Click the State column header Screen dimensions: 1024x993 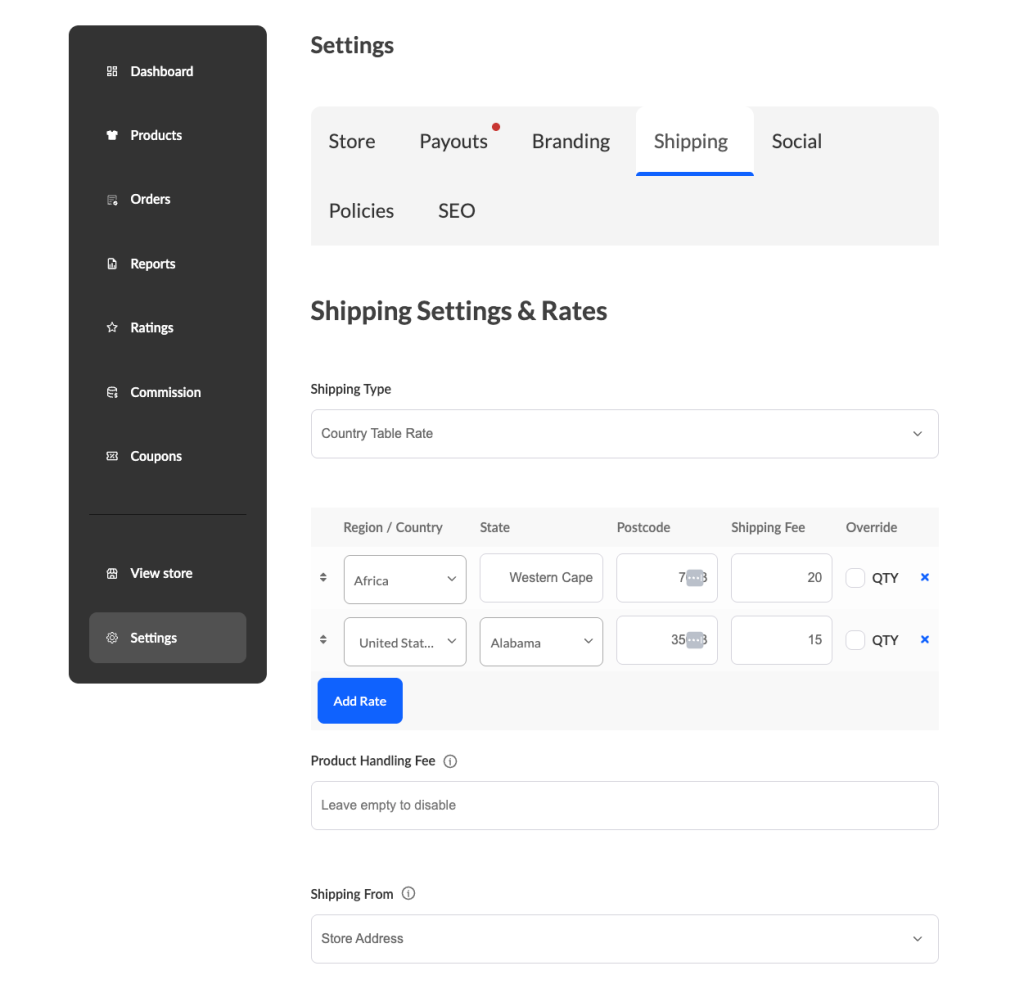pos(494,528)
